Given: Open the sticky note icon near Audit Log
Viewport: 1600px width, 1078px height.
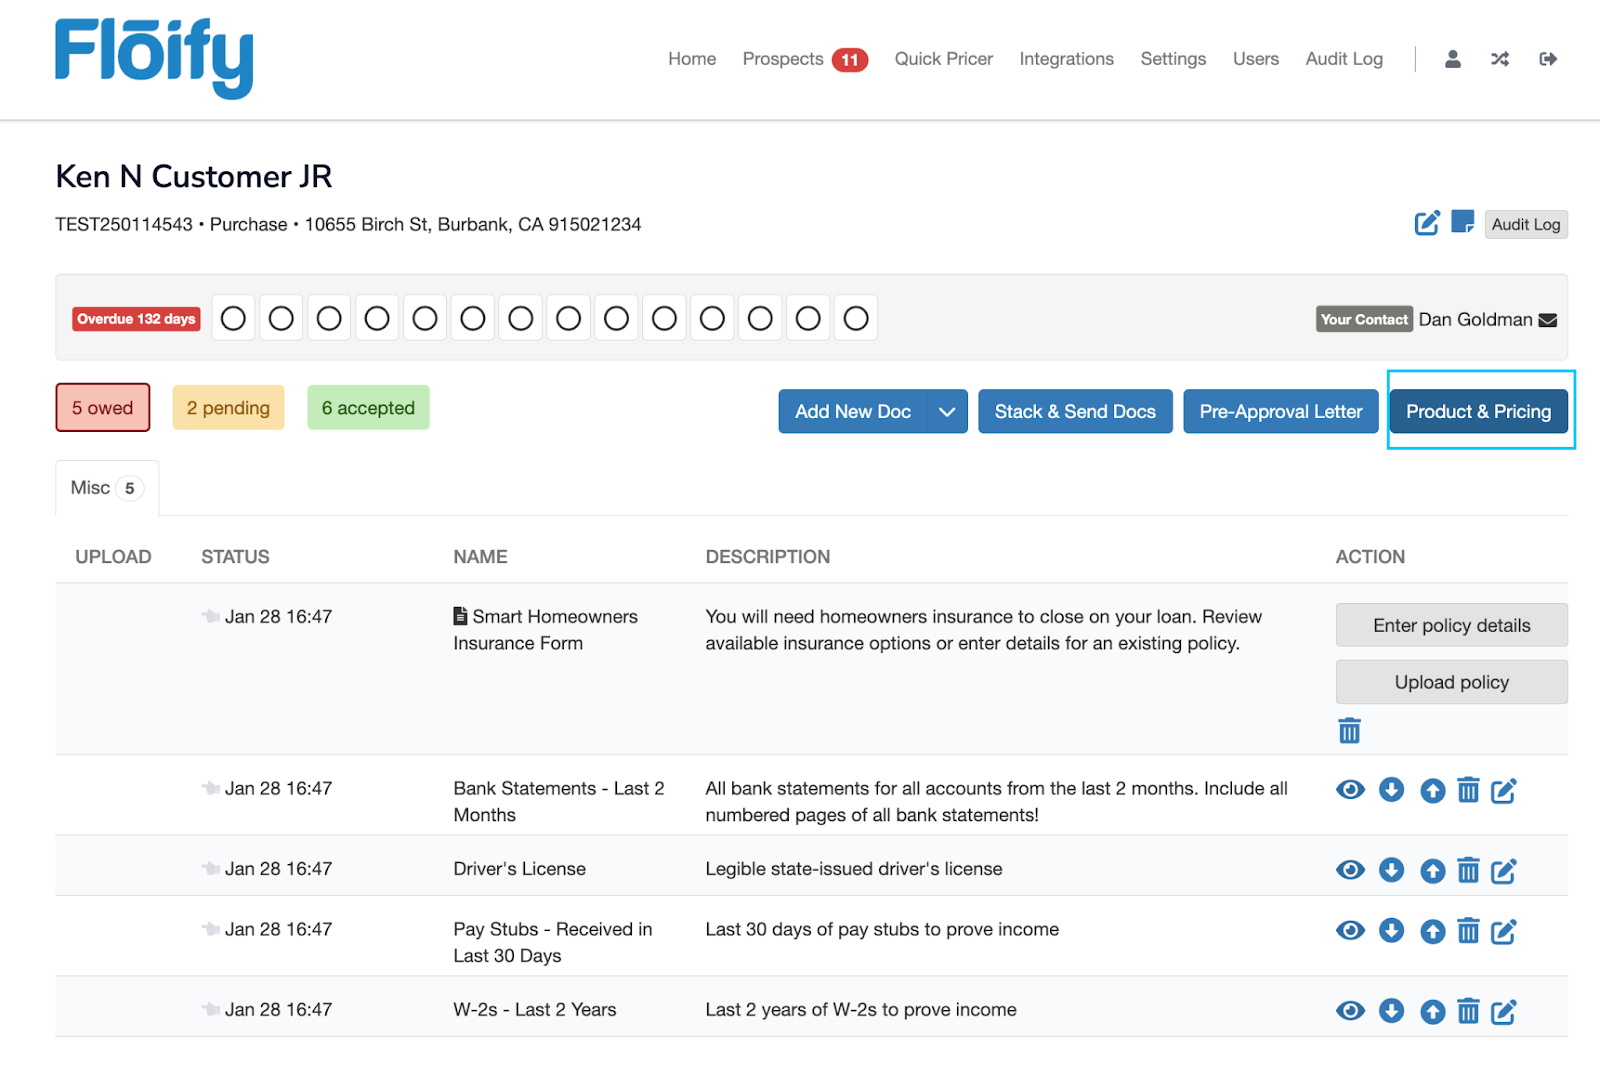Looking at the screenshot, I should (x=1462, y=222).
